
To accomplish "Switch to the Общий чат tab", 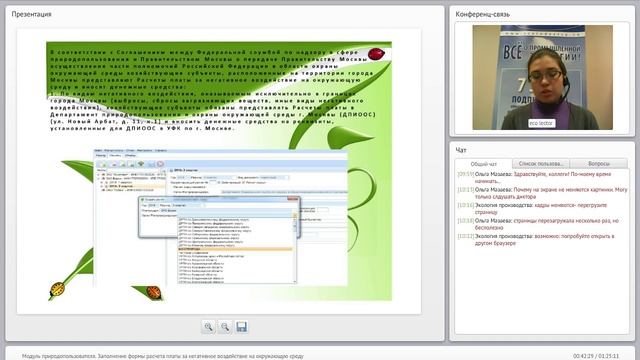I will click(x=484, y=164).
